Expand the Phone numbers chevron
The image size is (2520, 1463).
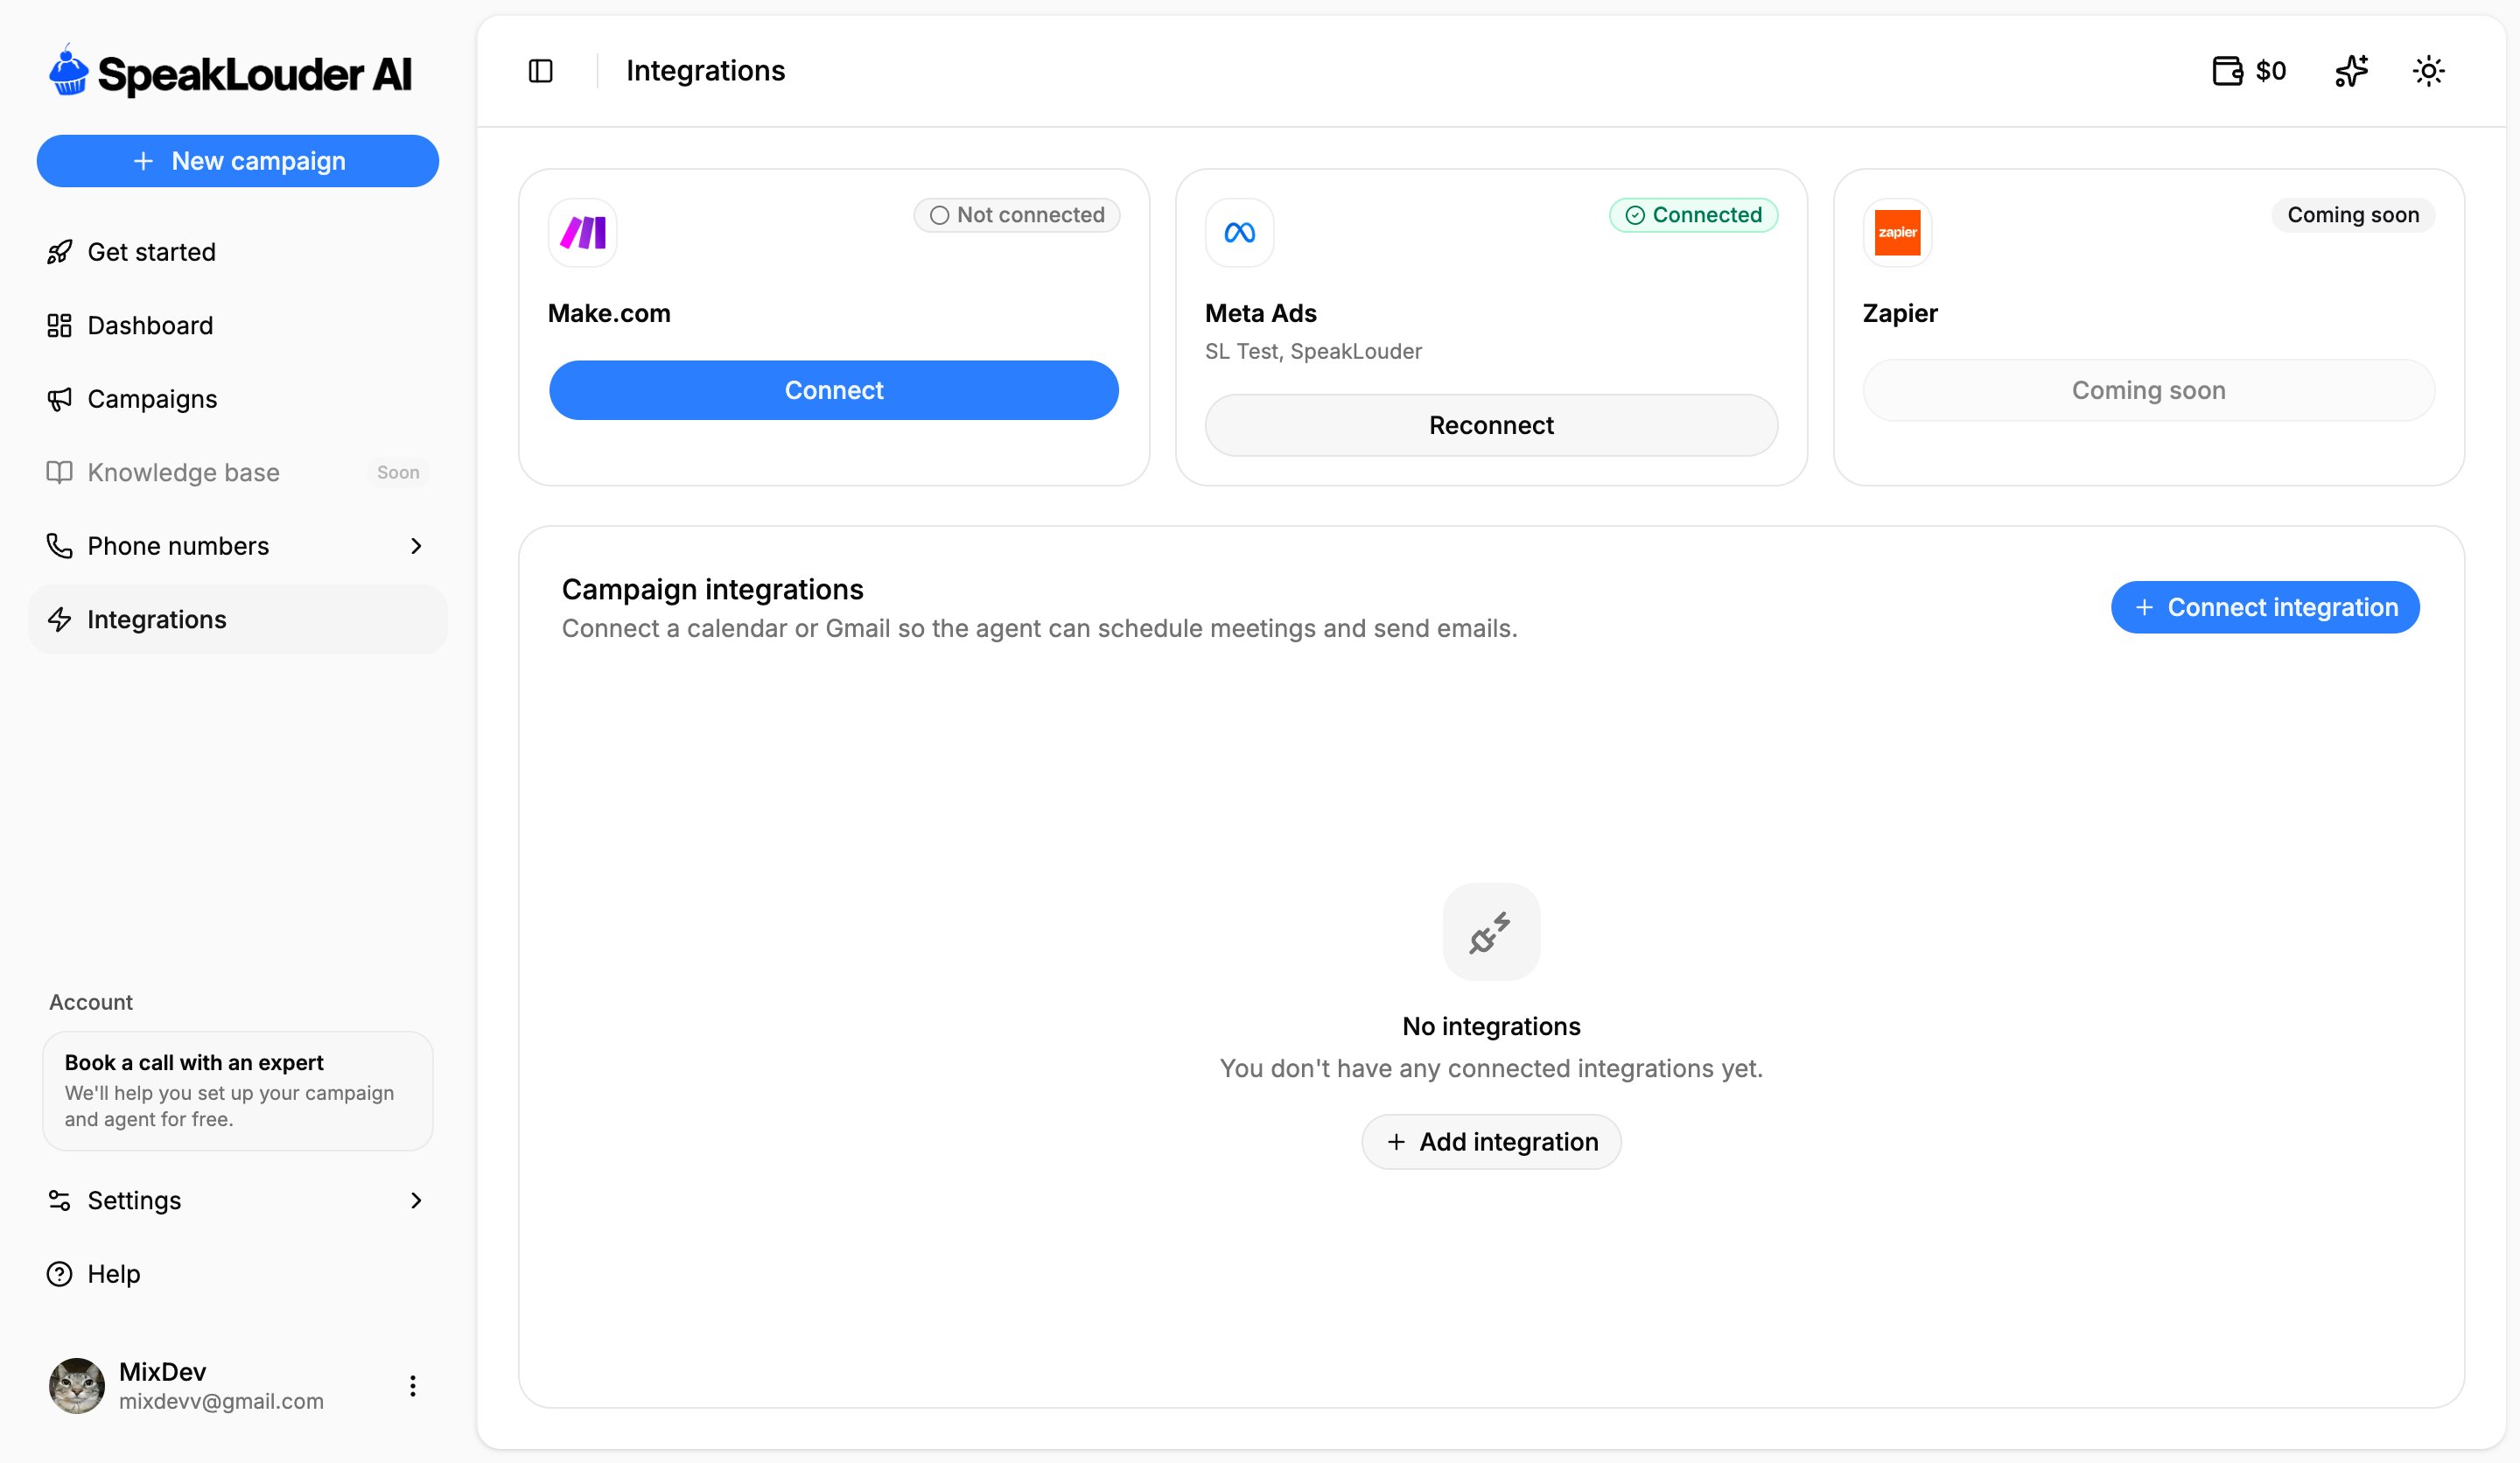pyautogui.click(x=416, y=546)
